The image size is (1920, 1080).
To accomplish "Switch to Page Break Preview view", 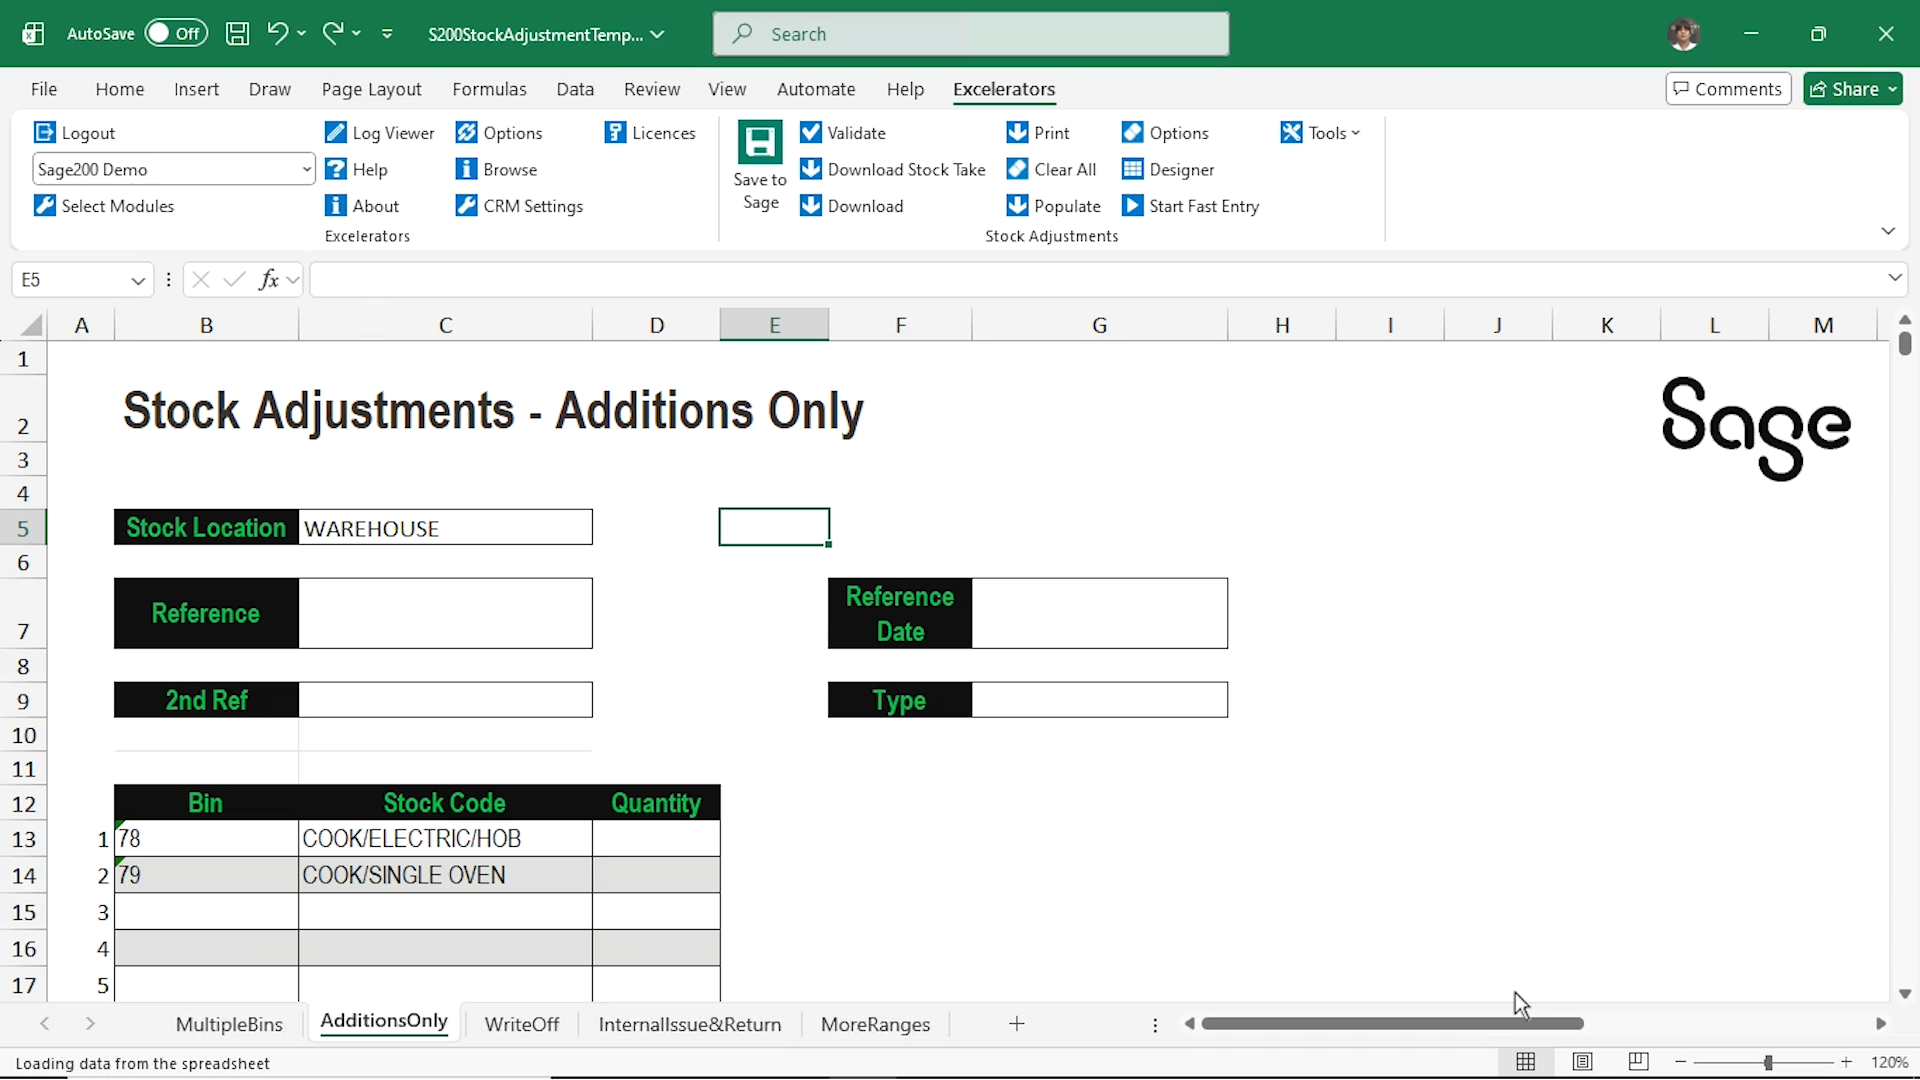I will click(x=1638, y=1062).
